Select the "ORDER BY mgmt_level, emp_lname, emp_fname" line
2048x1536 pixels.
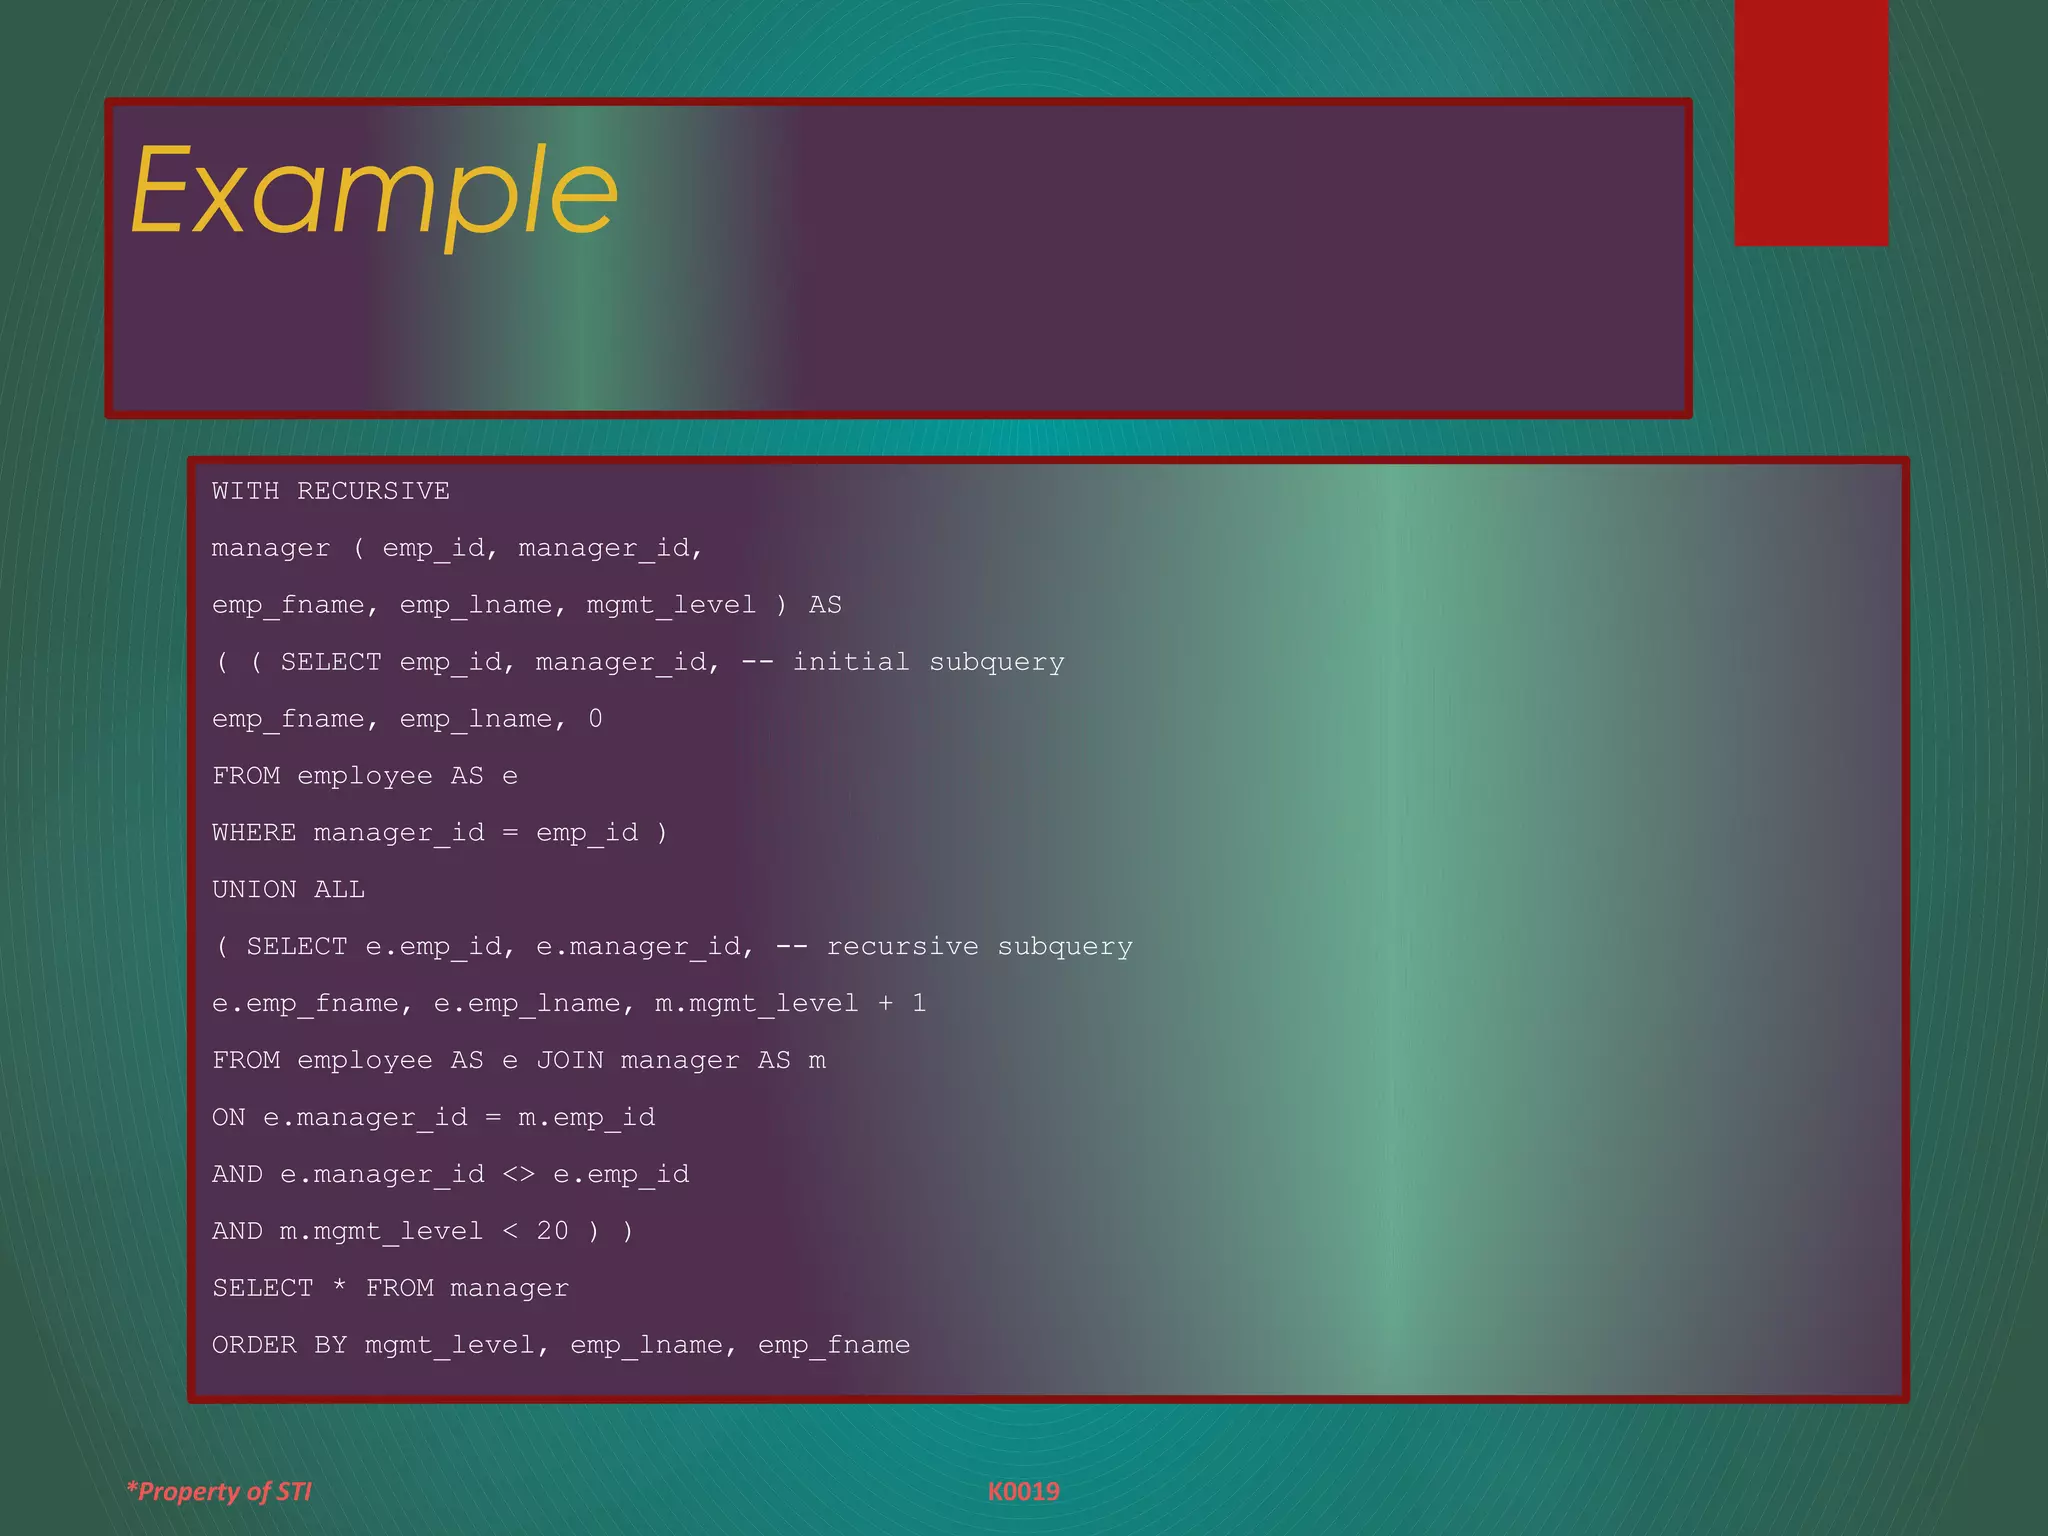click(561, 1345)
